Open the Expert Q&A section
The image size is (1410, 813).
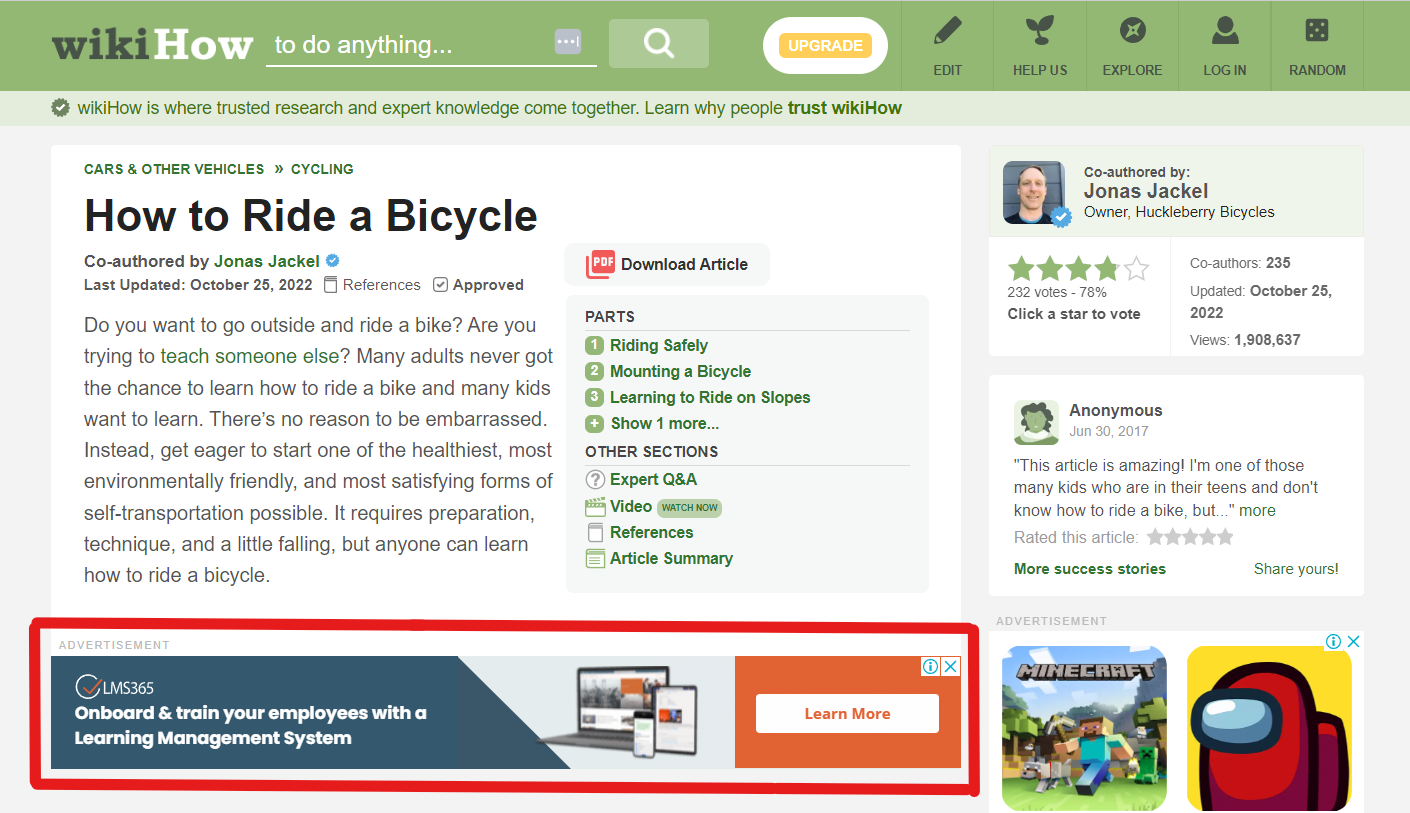click(653, 479)
